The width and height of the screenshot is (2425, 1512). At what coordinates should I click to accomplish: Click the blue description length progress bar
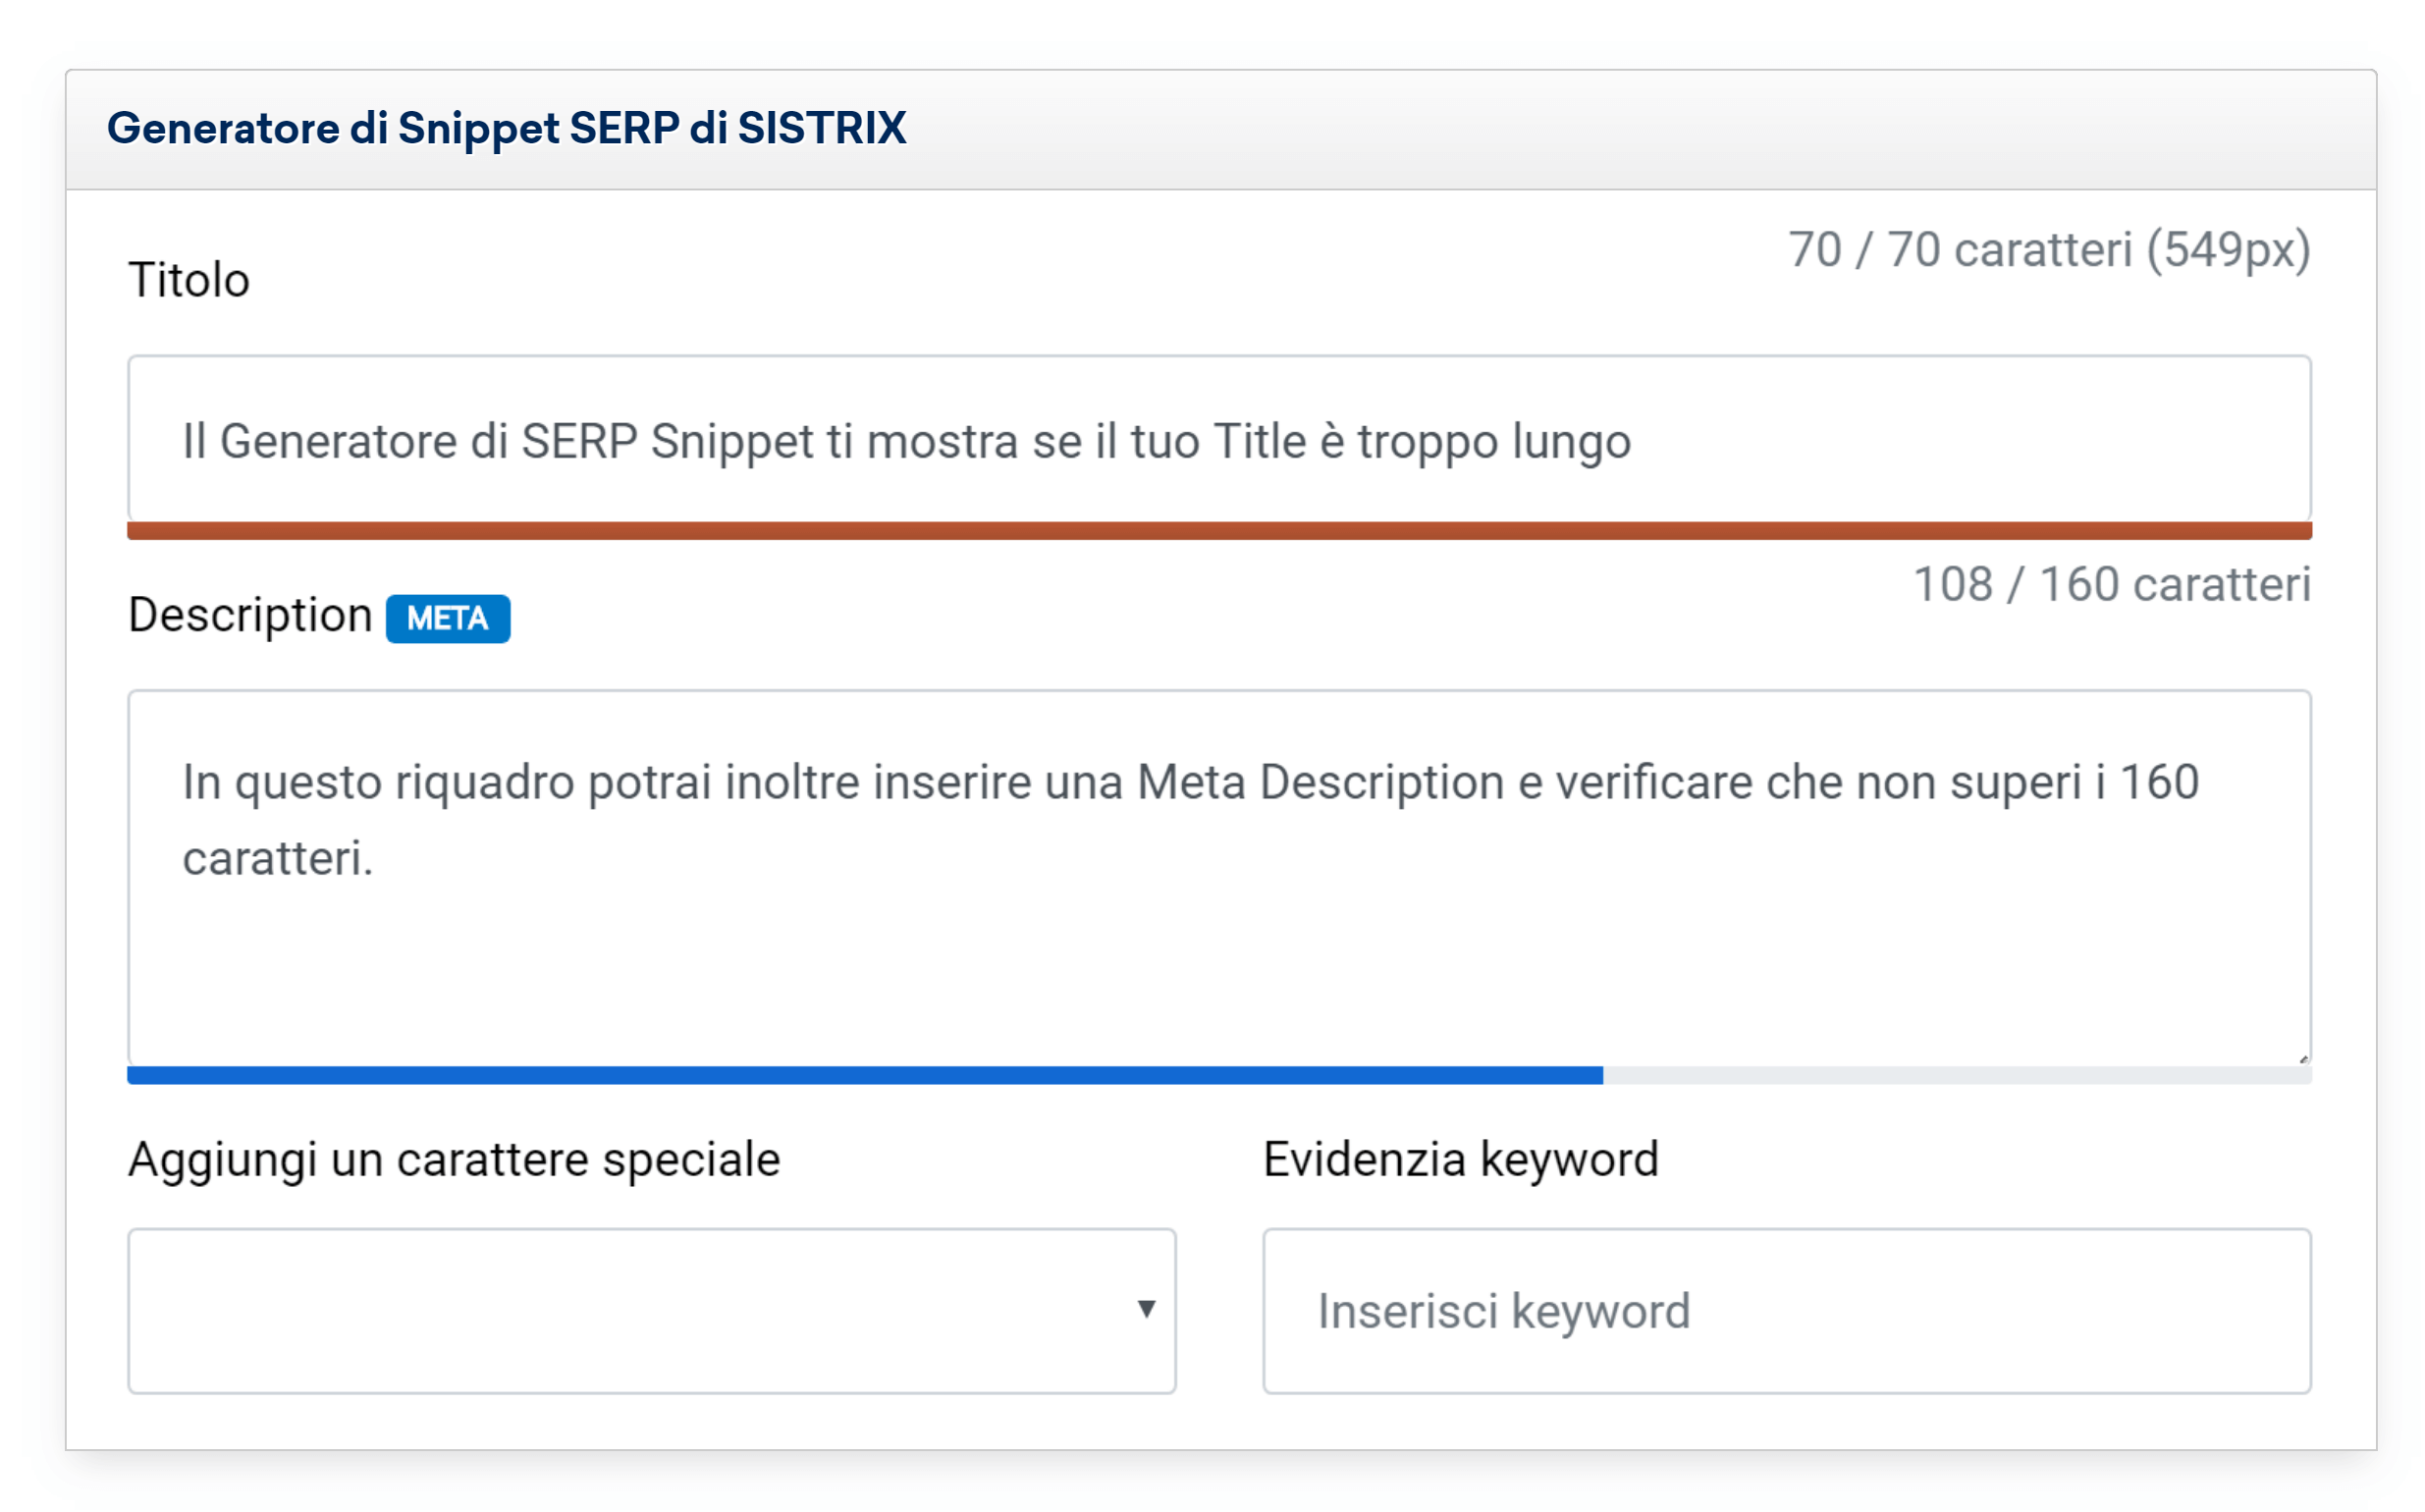865,1075
